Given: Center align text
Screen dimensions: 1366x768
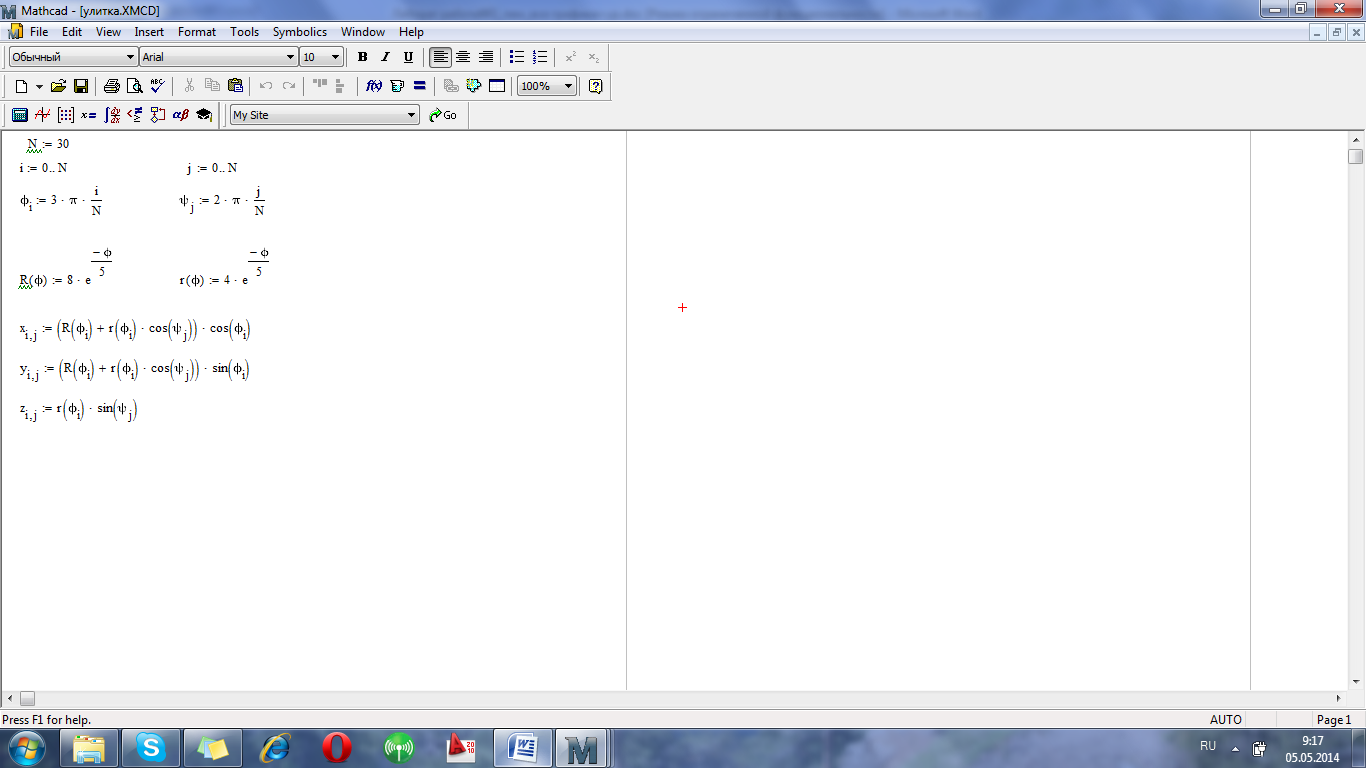Looking at the screenshot, I should 463,57.
